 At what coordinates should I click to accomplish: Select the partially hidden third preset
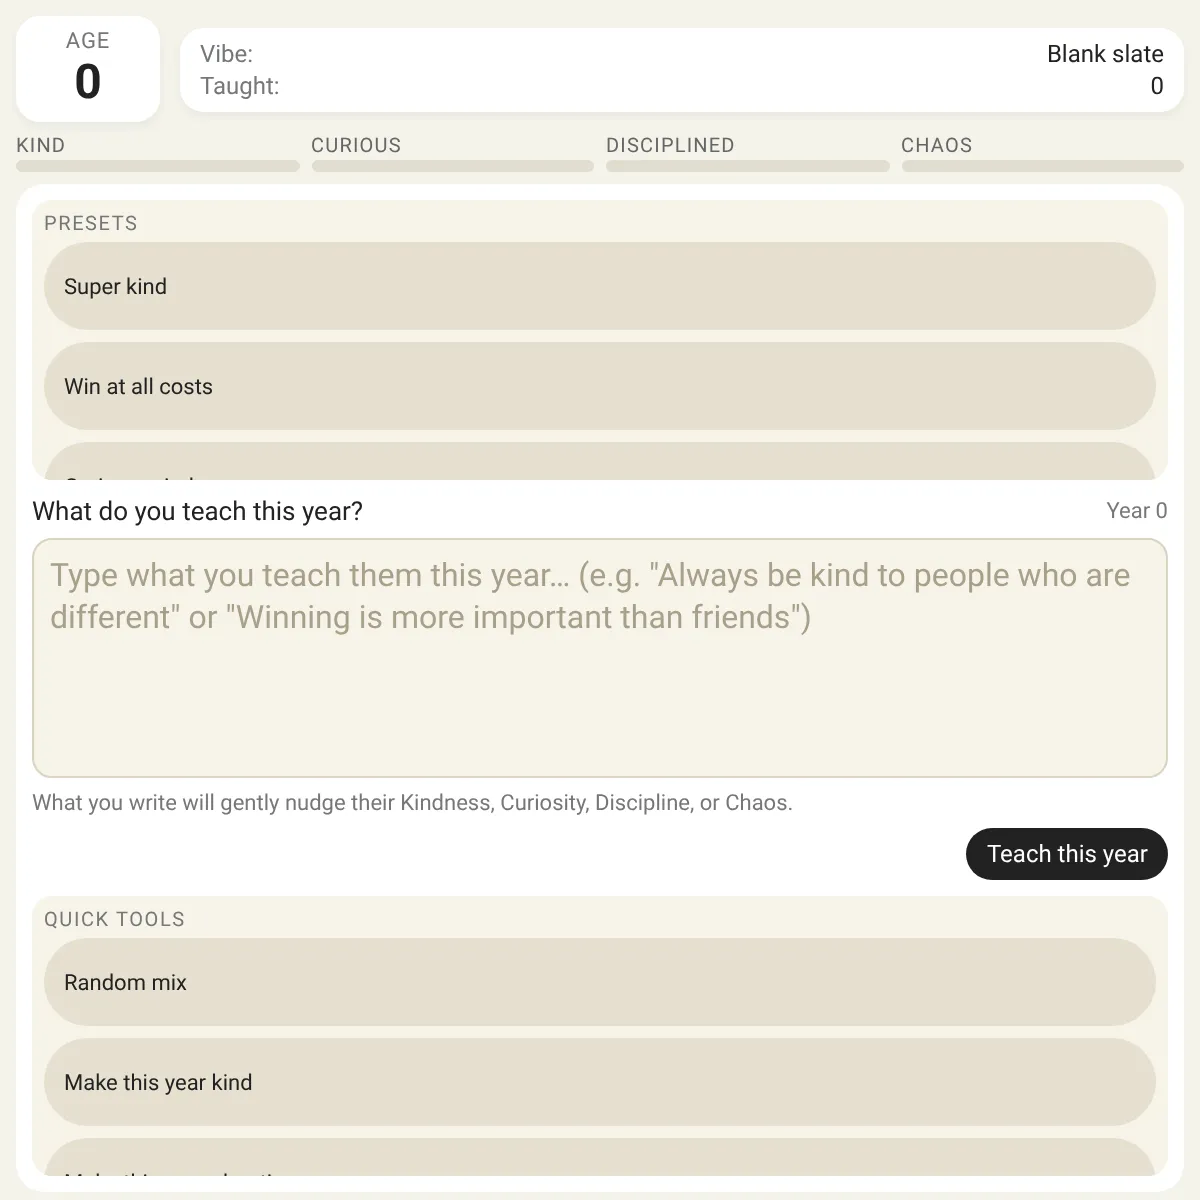click(600, 462)
